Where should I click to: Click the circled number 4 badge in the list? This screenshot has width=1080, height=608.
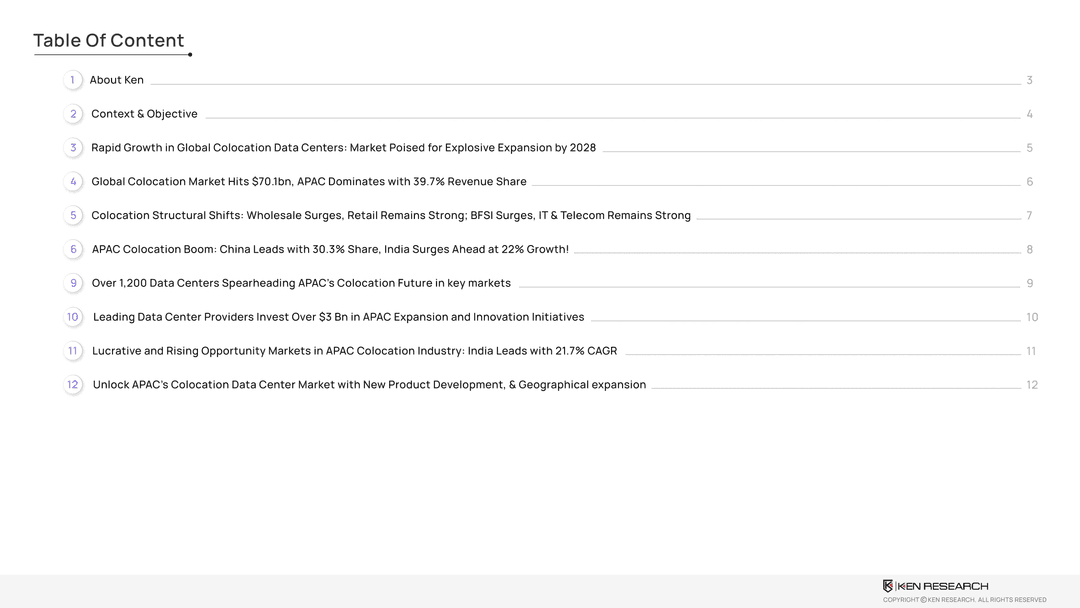pos(73,182)
